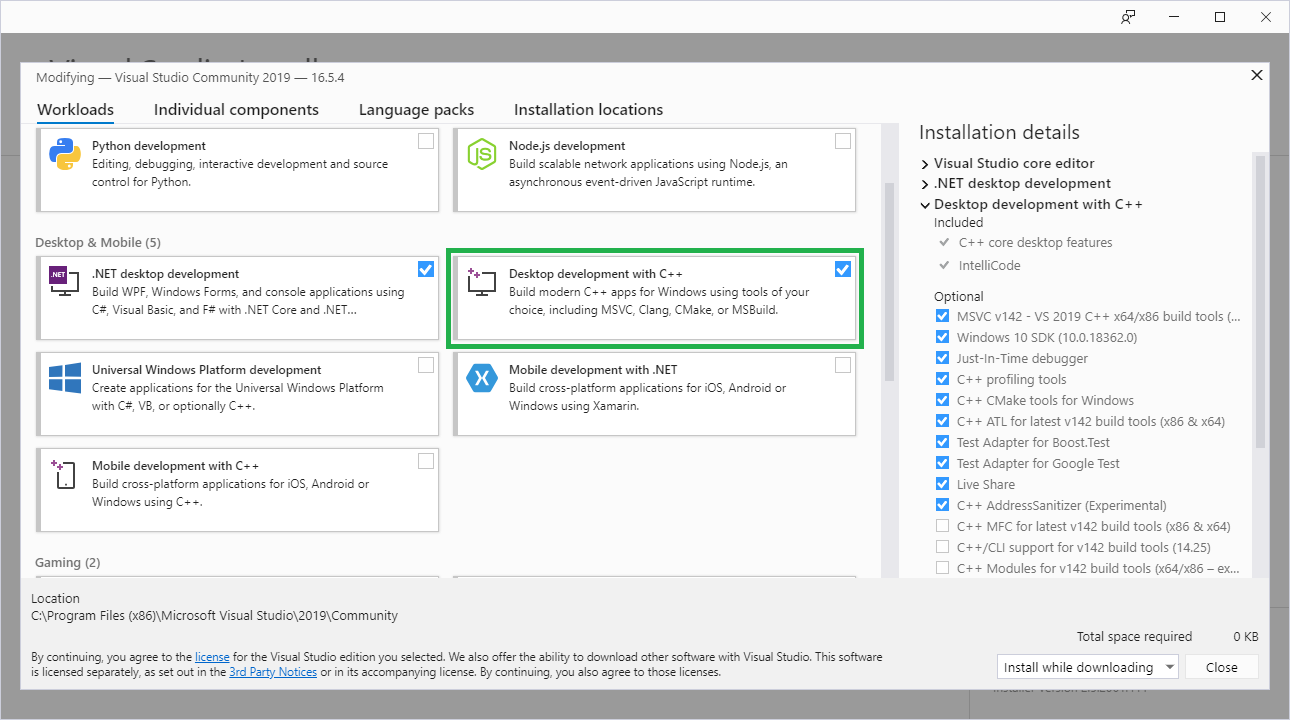Uncheck Desktop development with C++ workload
This screenshot has height=720, width=1290.
[843, 269]
